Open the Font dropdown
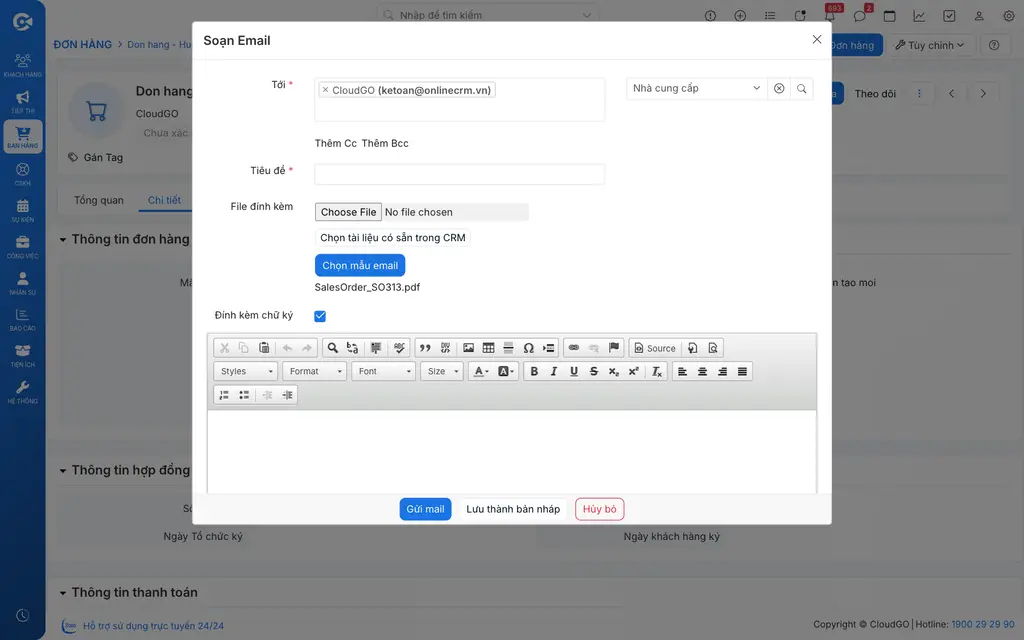 [x=383, y=372]
